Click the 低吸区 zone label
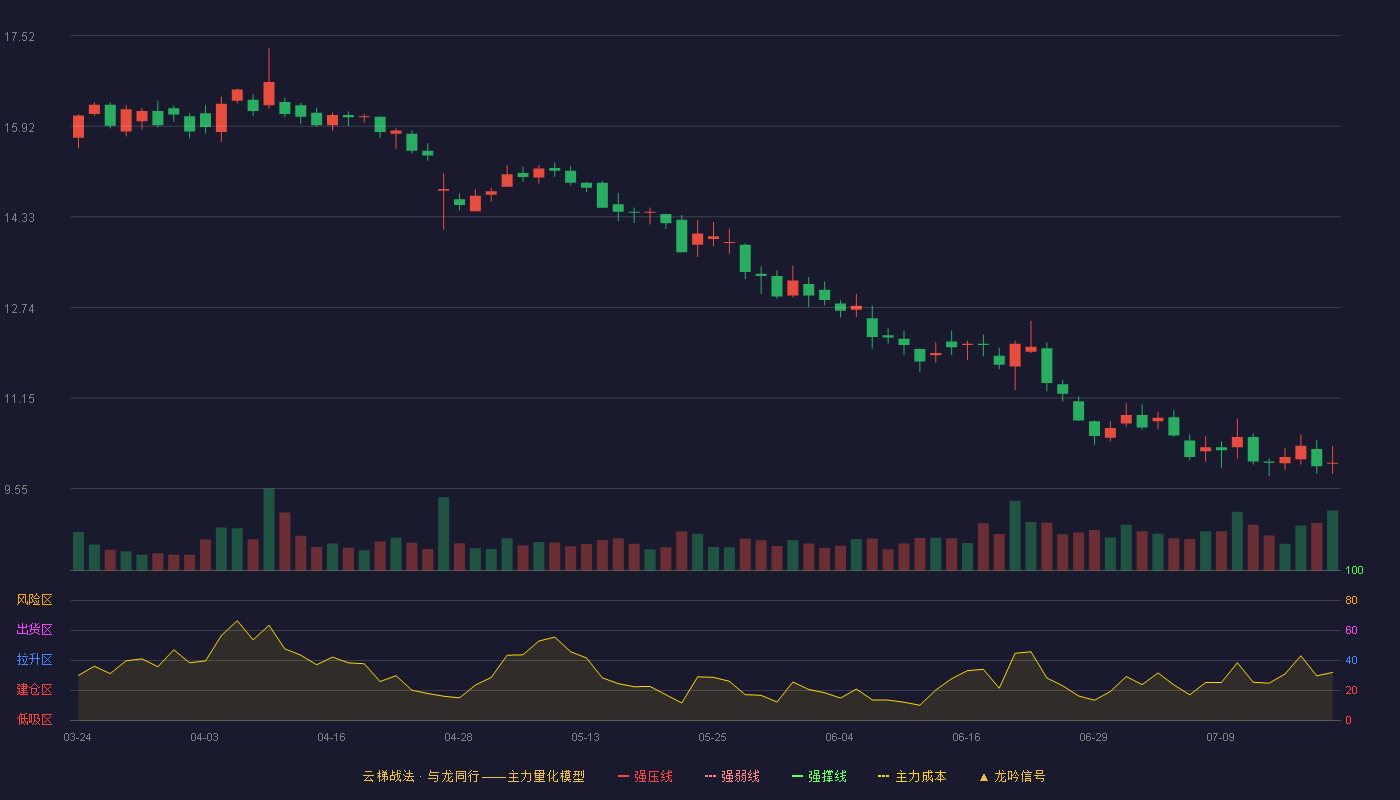Screen dimensions: 1400x800 (34, 719)
